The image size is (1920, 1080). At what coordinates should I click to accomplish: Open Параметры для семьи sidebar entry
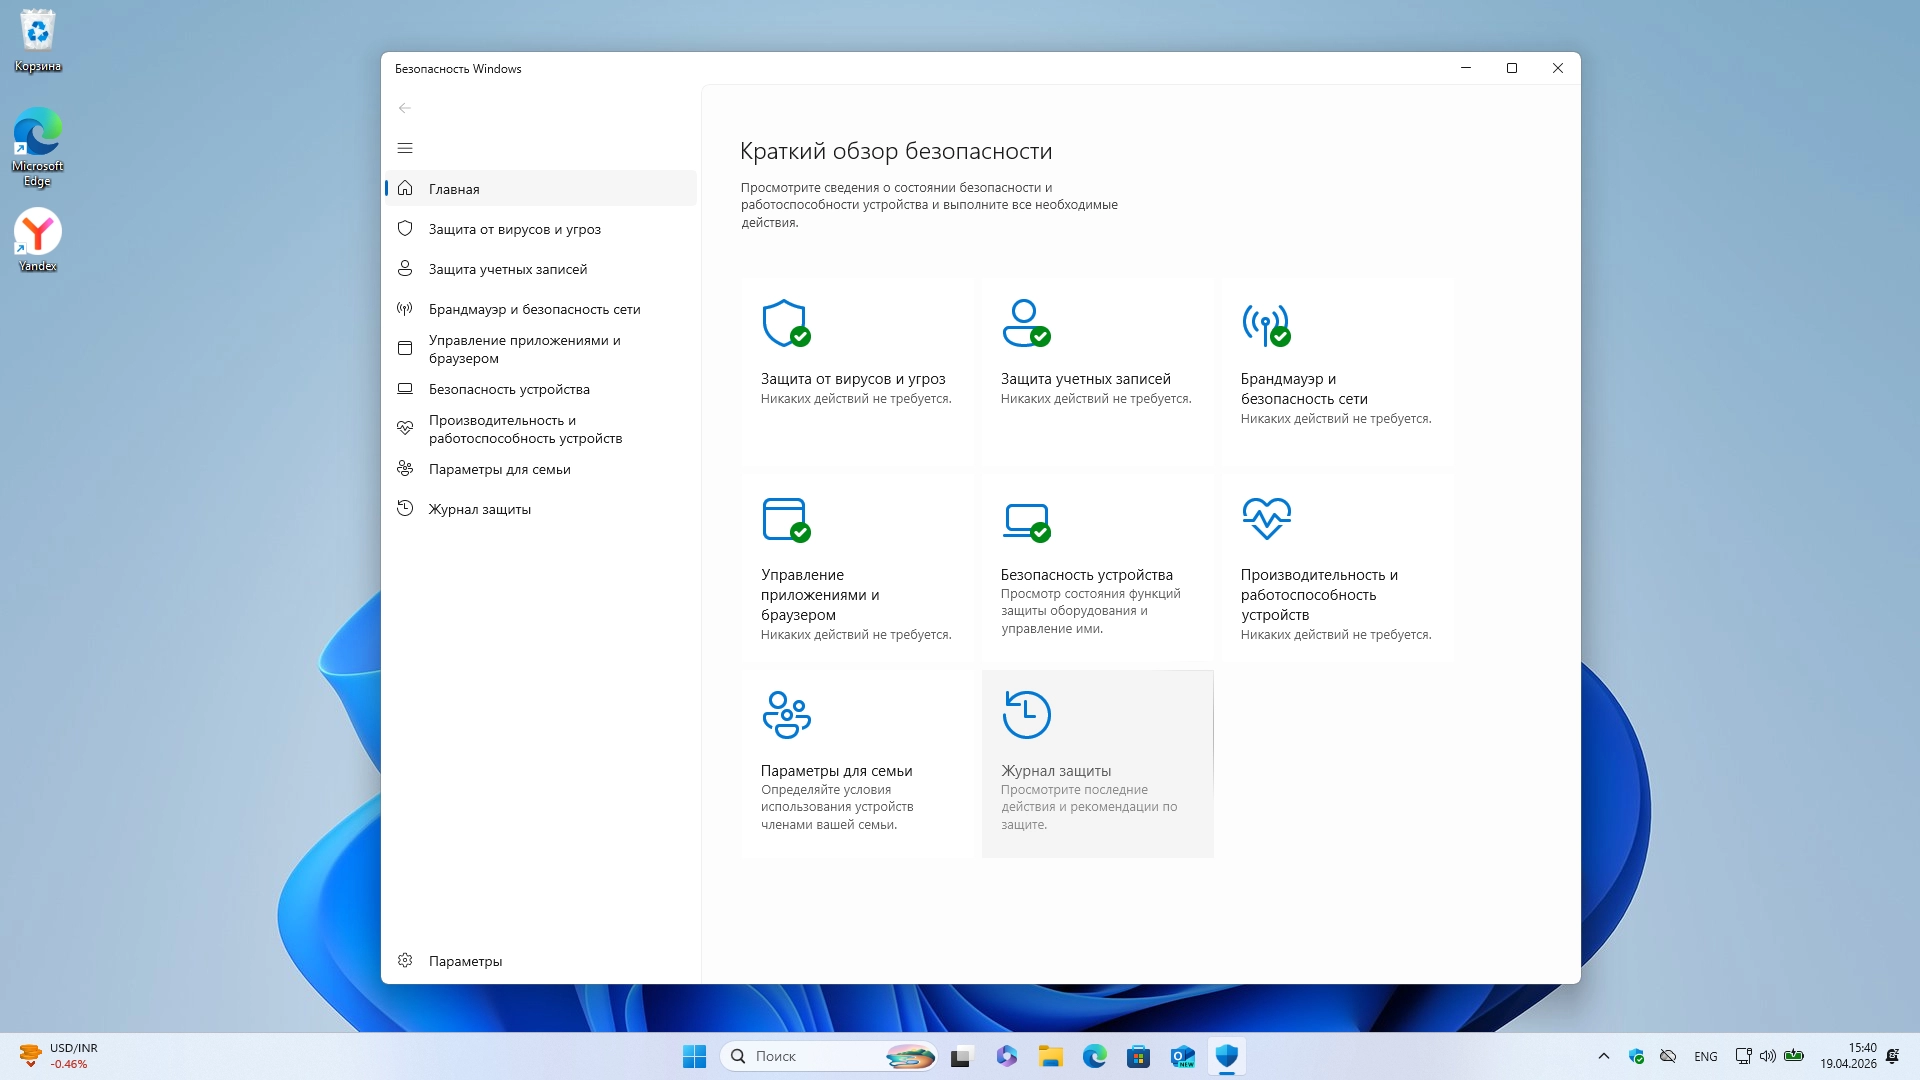pos(499,469)
